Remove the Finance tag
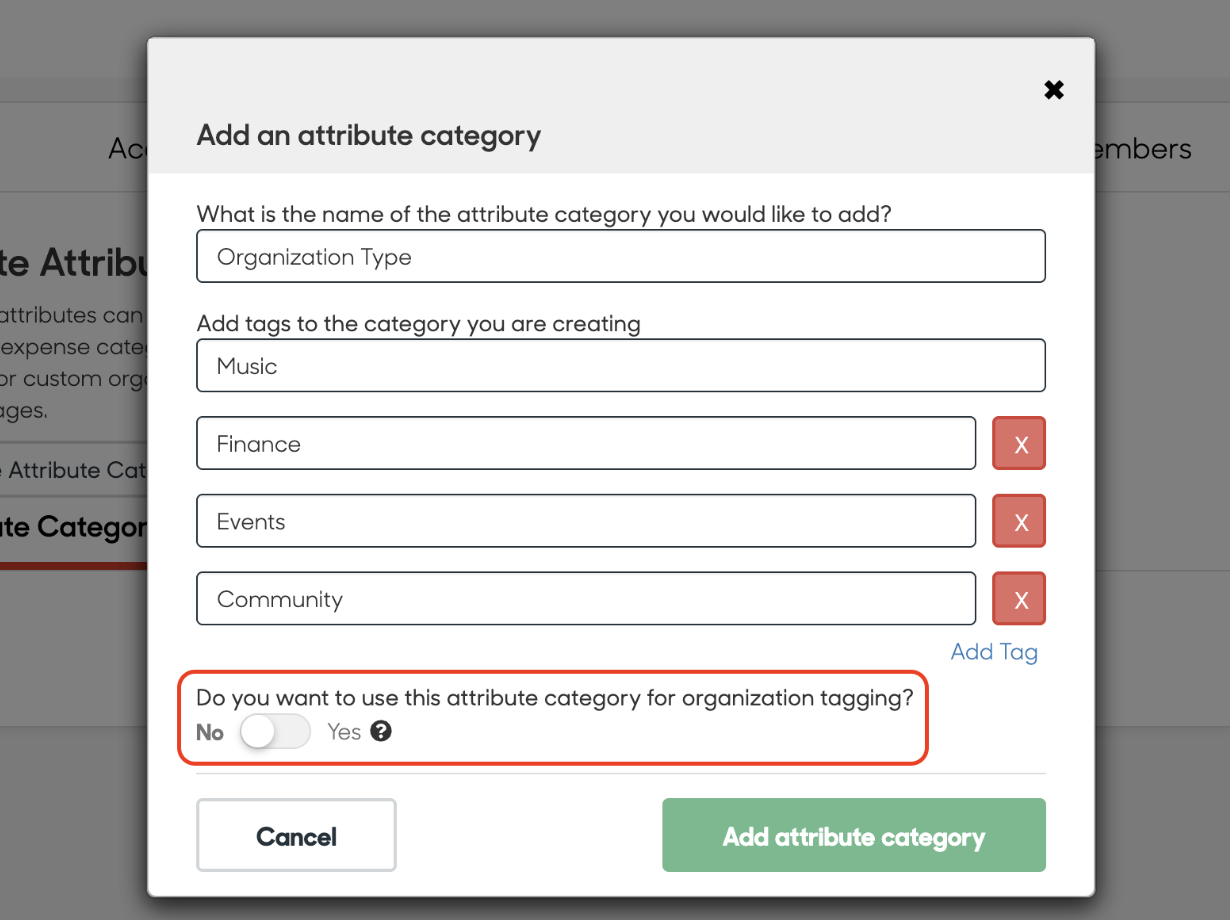 [1018, 443]
